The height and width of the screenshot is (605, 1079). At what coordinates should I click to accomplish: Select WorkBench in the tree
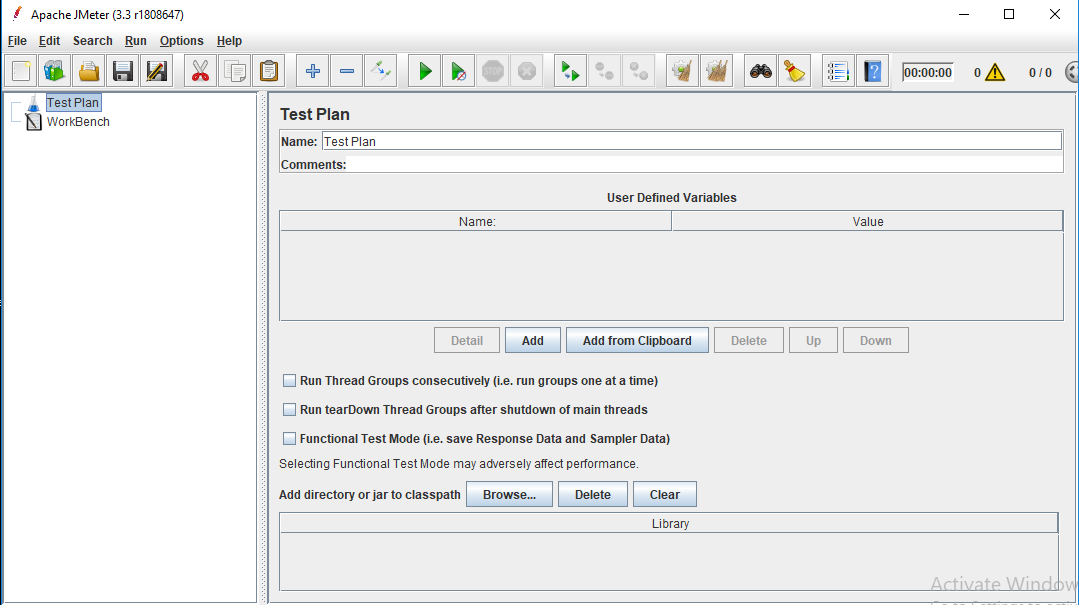[78, 122]
